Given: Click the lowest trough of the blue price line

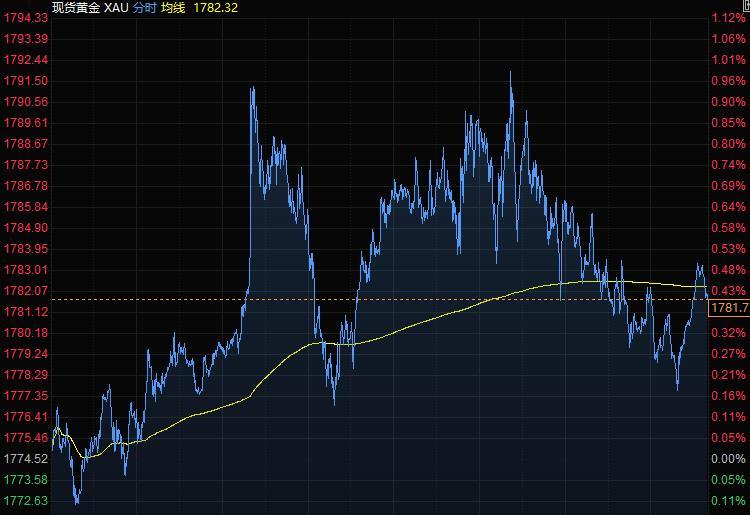Looking at the screenshot, I should tap(77, 502).
